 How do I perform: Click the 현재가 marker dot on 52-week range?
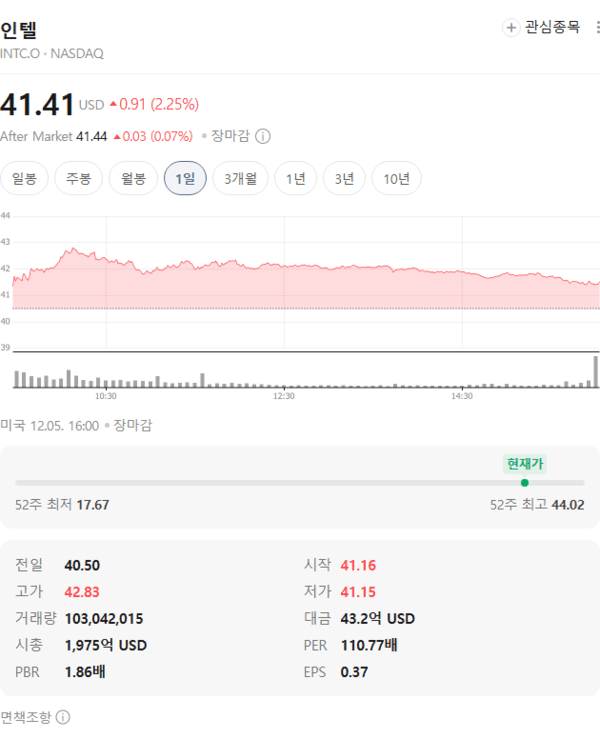tap(525, 483)
